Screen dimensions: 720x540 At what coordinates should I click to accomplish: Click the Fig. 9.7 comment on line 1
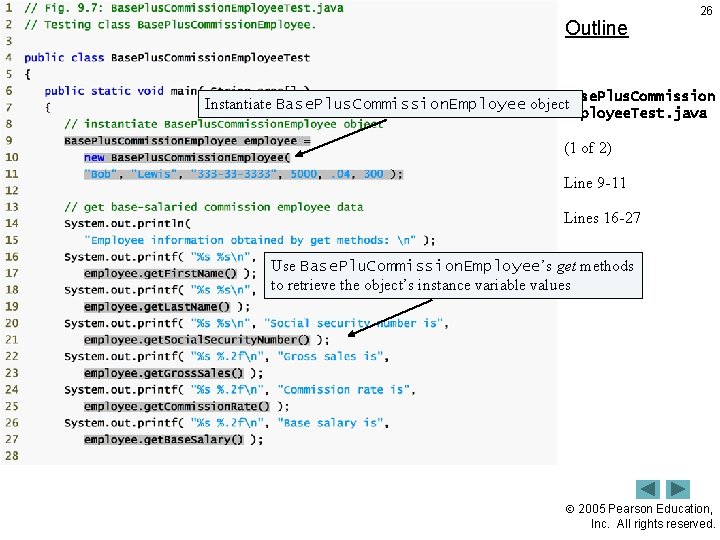[184, 8]
